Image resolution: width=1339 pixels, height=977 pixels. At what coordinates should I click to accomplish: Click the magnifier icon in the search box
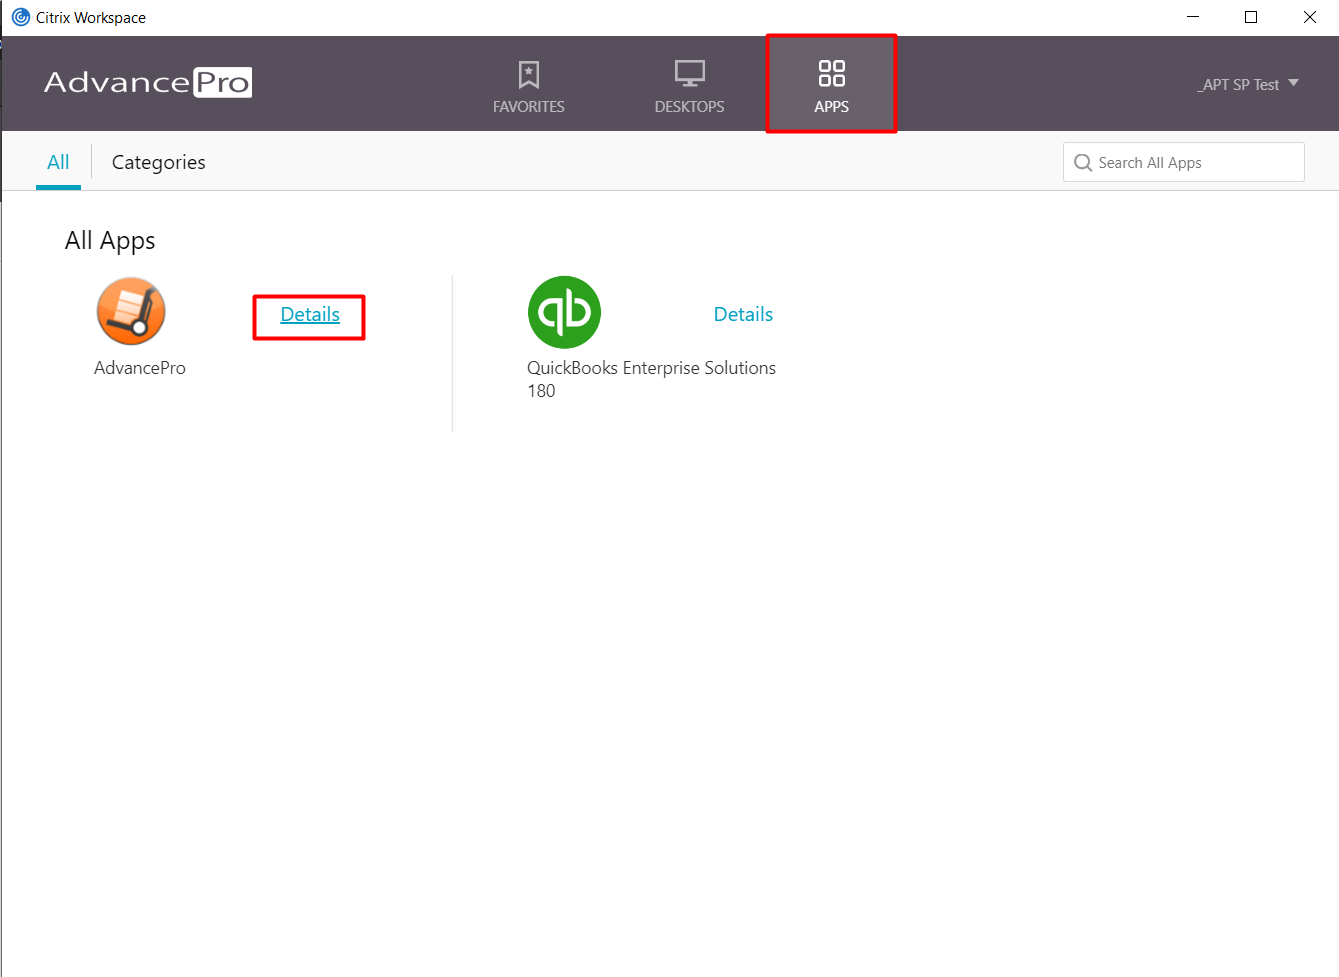1082,163
